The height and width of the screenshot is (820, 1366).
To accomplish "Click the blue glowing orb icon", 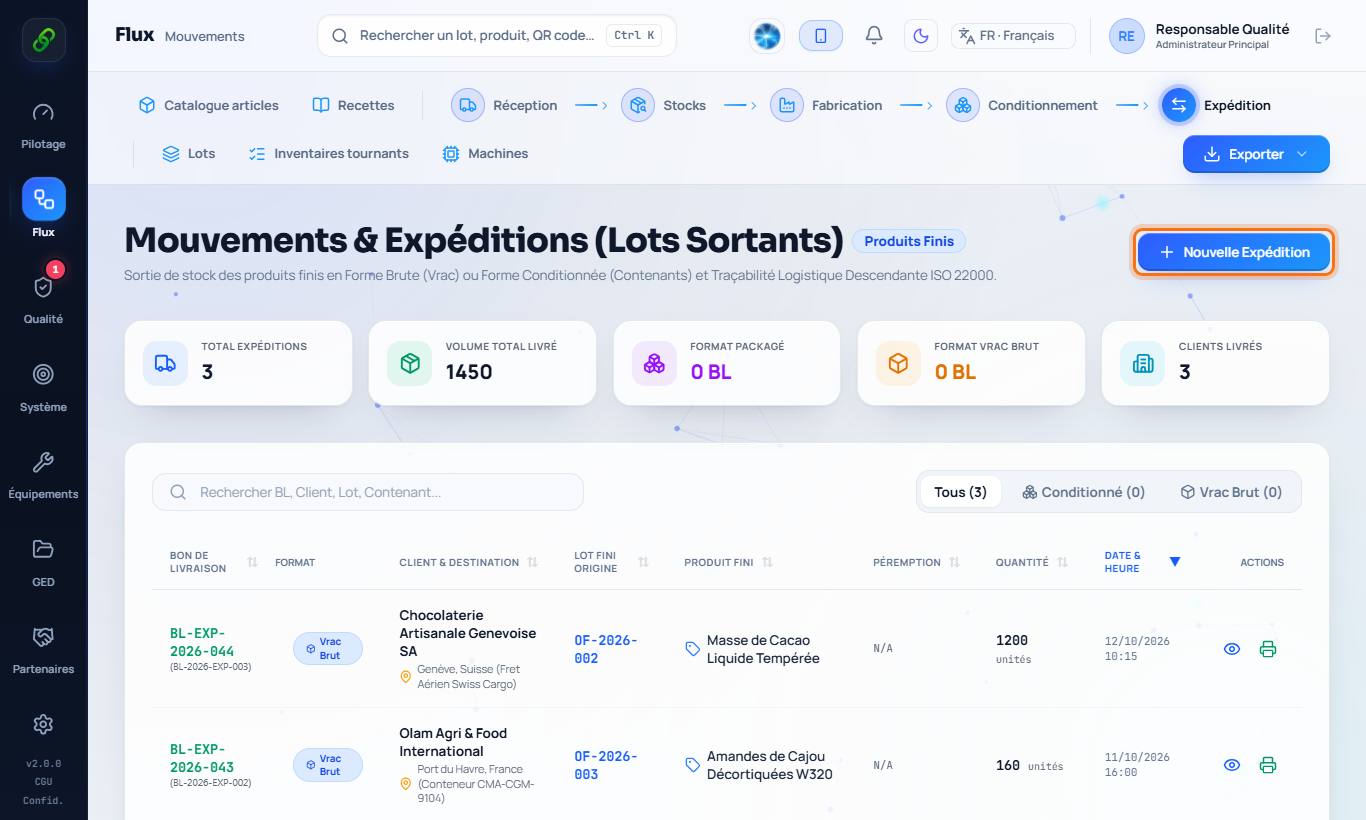I will pyautogui.click(x=767, y=36).
